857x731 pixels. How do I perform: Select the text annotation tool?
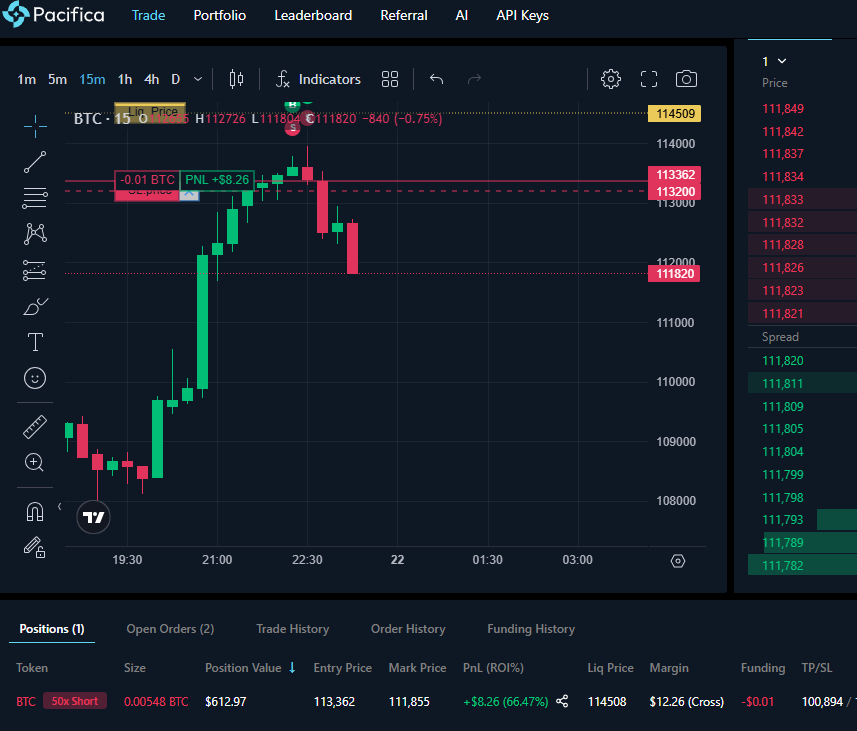pos(35,342)
